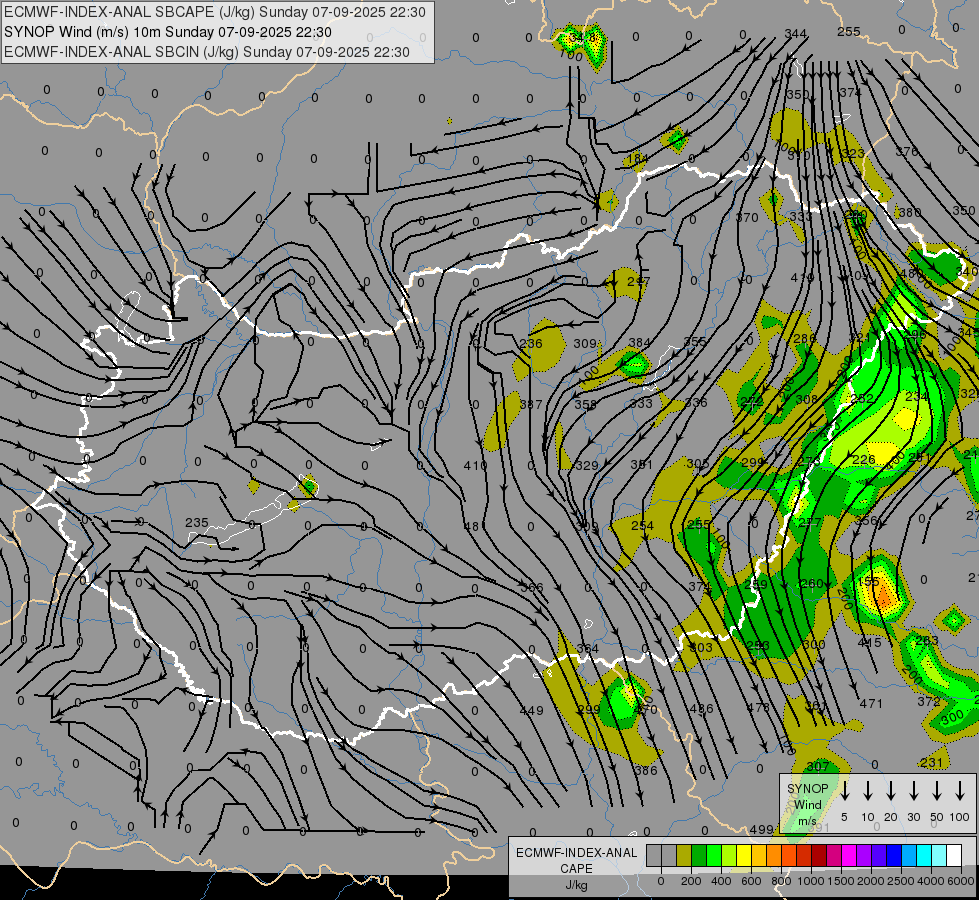The width and height of the screenshot is (979, 900).
Task: Click the map value 436
Action: coord(701,708)
